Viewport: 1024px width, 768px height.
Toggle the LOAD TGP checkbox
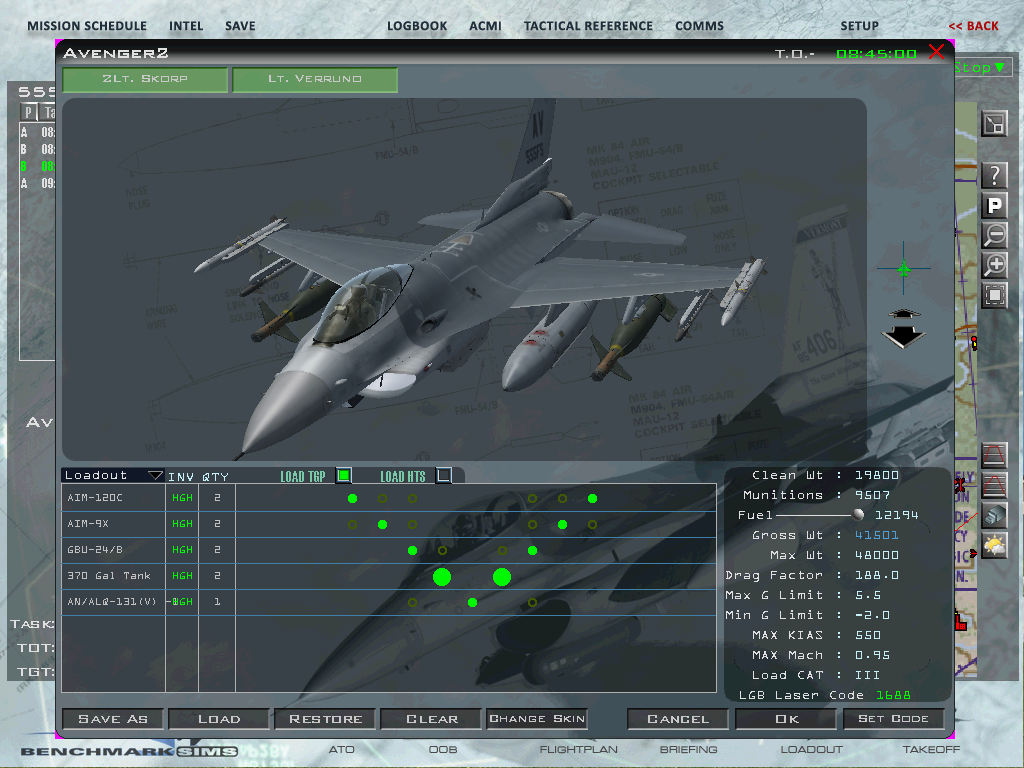344,475
